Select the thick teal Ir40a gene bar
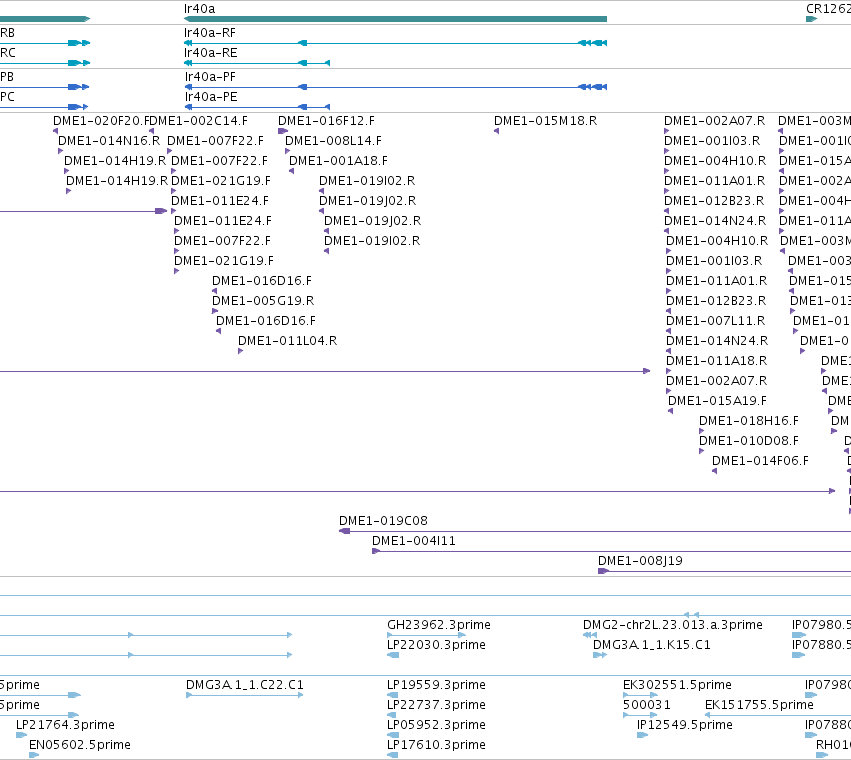 [x=395, y=19]
